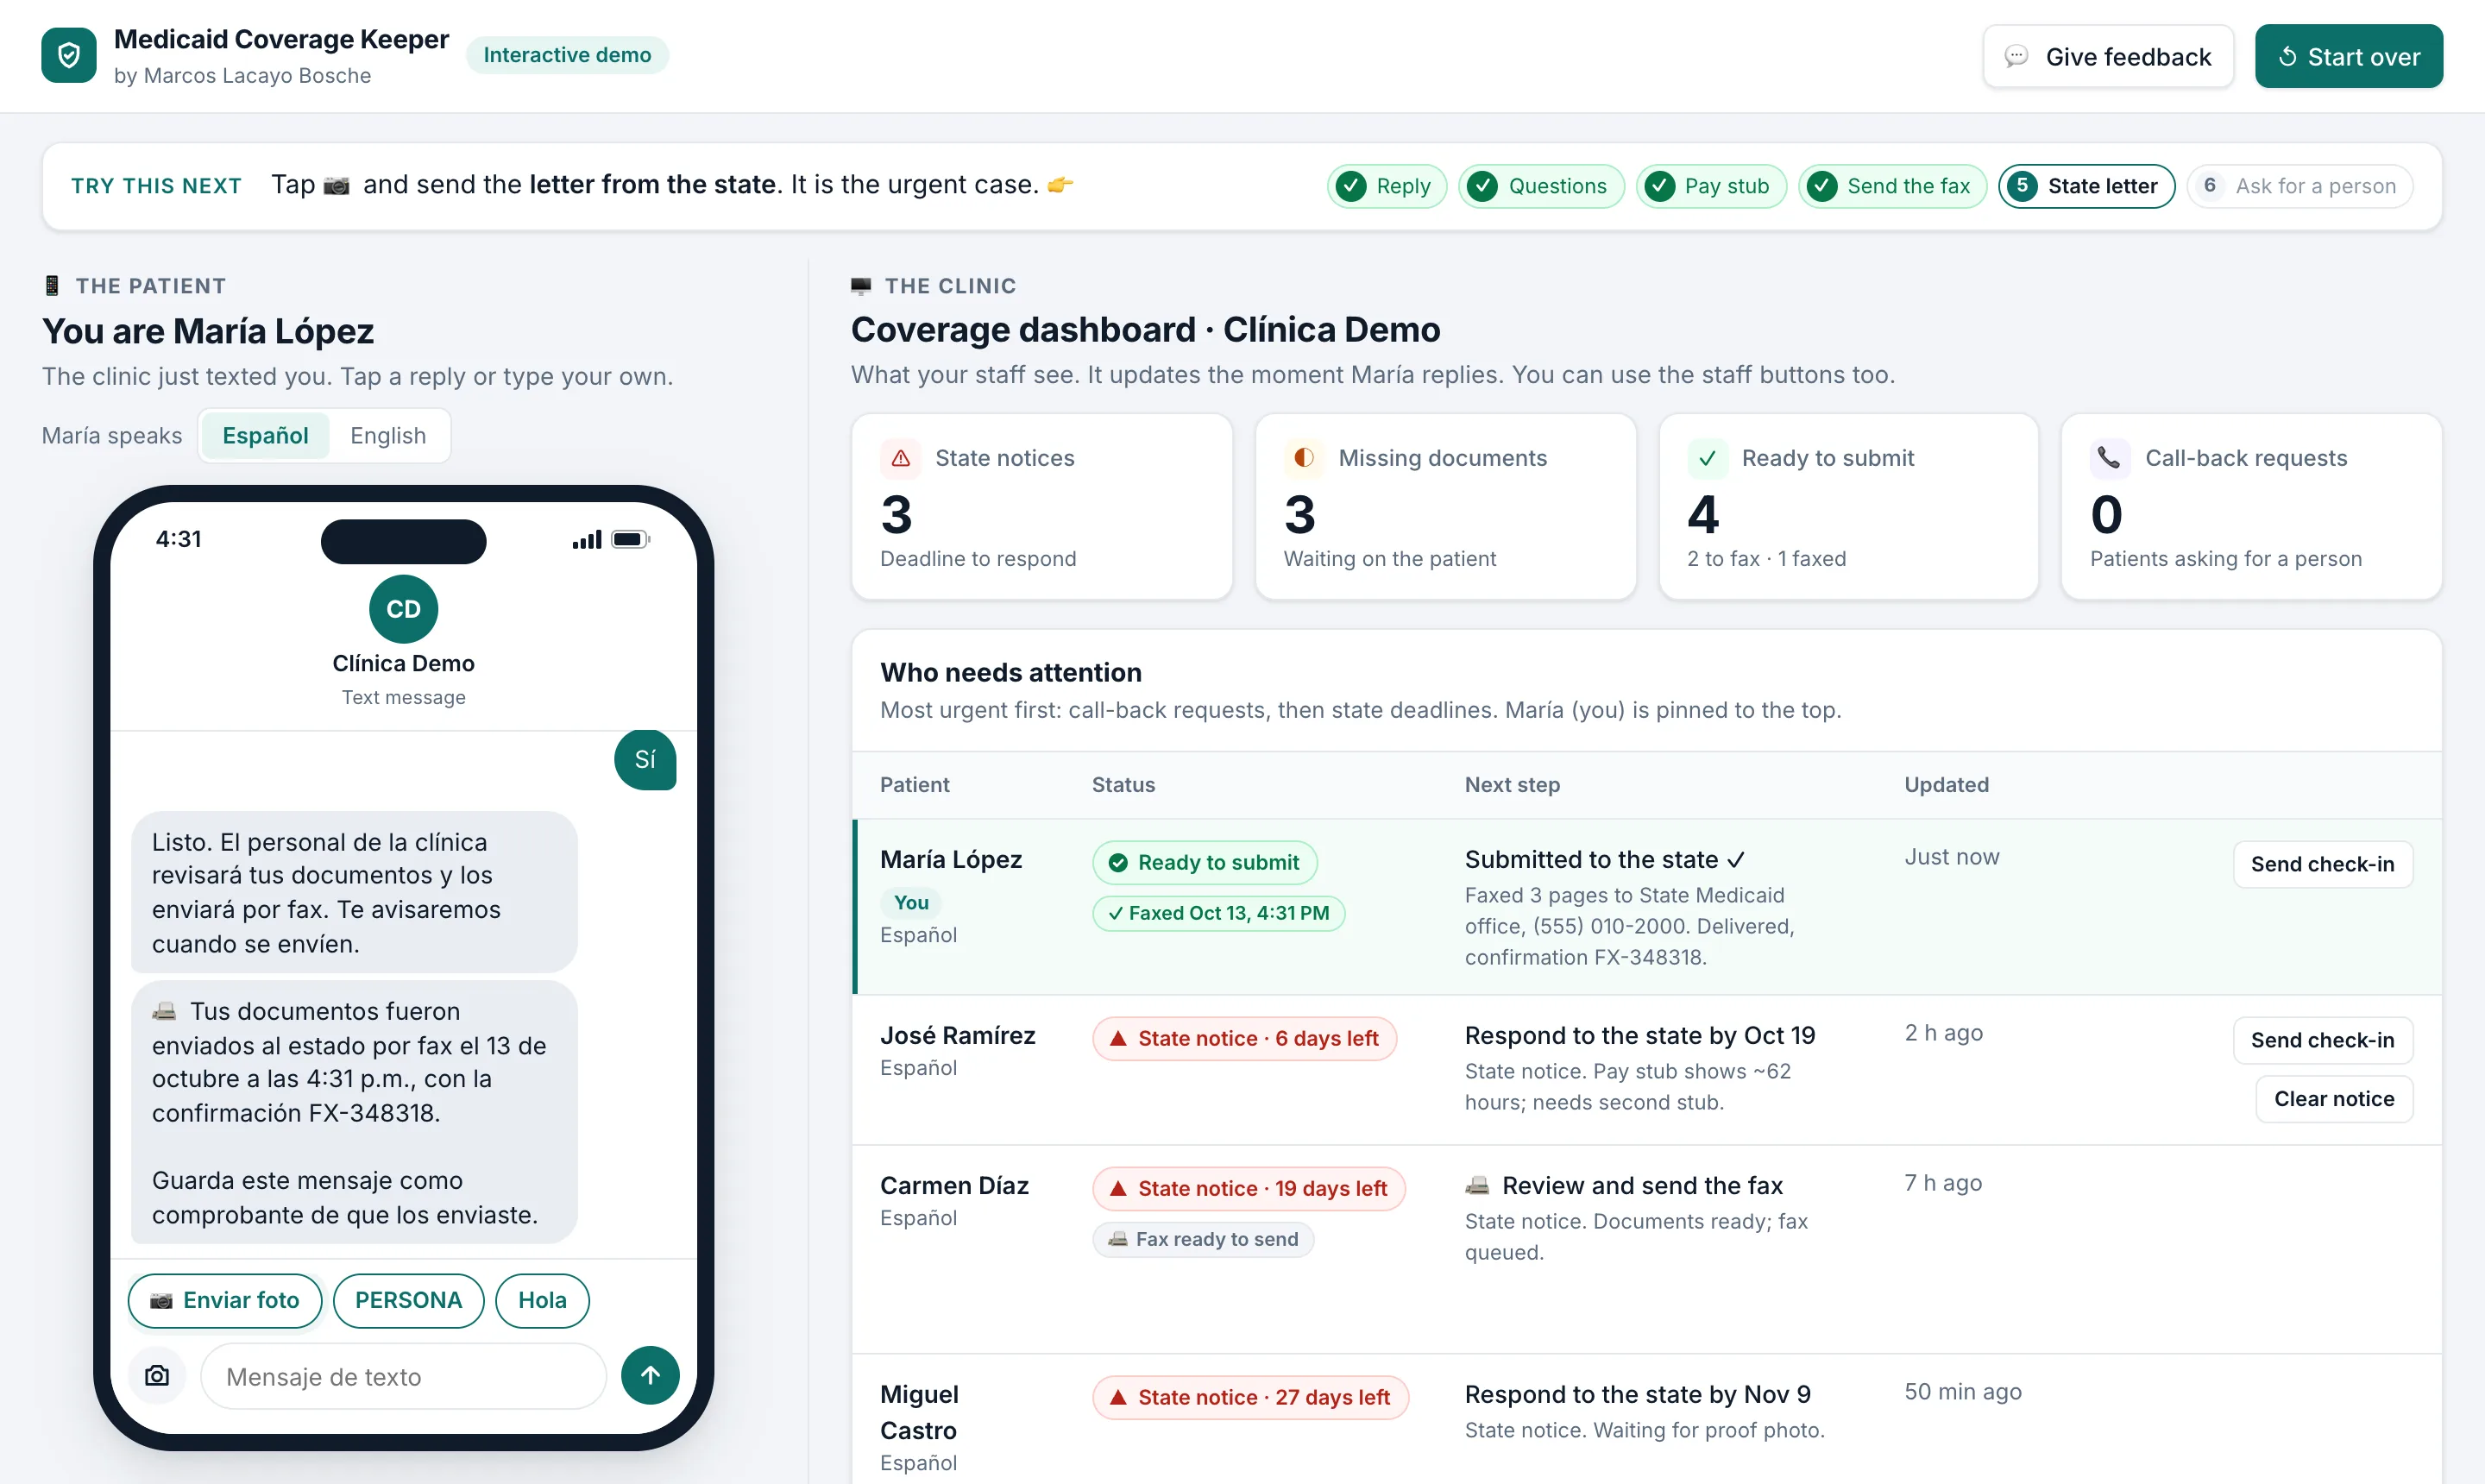Click the green check on the Reply step

(1352, 186)
